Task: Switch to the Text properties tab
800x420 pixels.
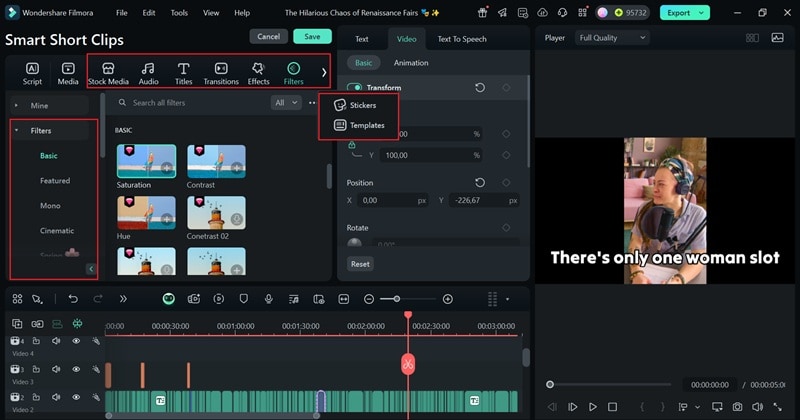Action: tap(361, 39)
